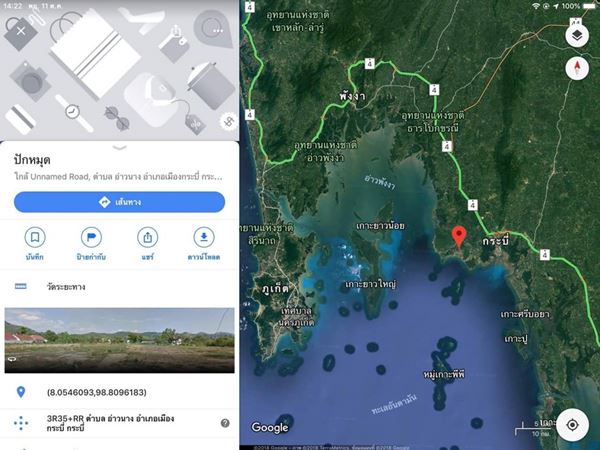
Task: Tap the label flag icon
Action: [91, 237]
